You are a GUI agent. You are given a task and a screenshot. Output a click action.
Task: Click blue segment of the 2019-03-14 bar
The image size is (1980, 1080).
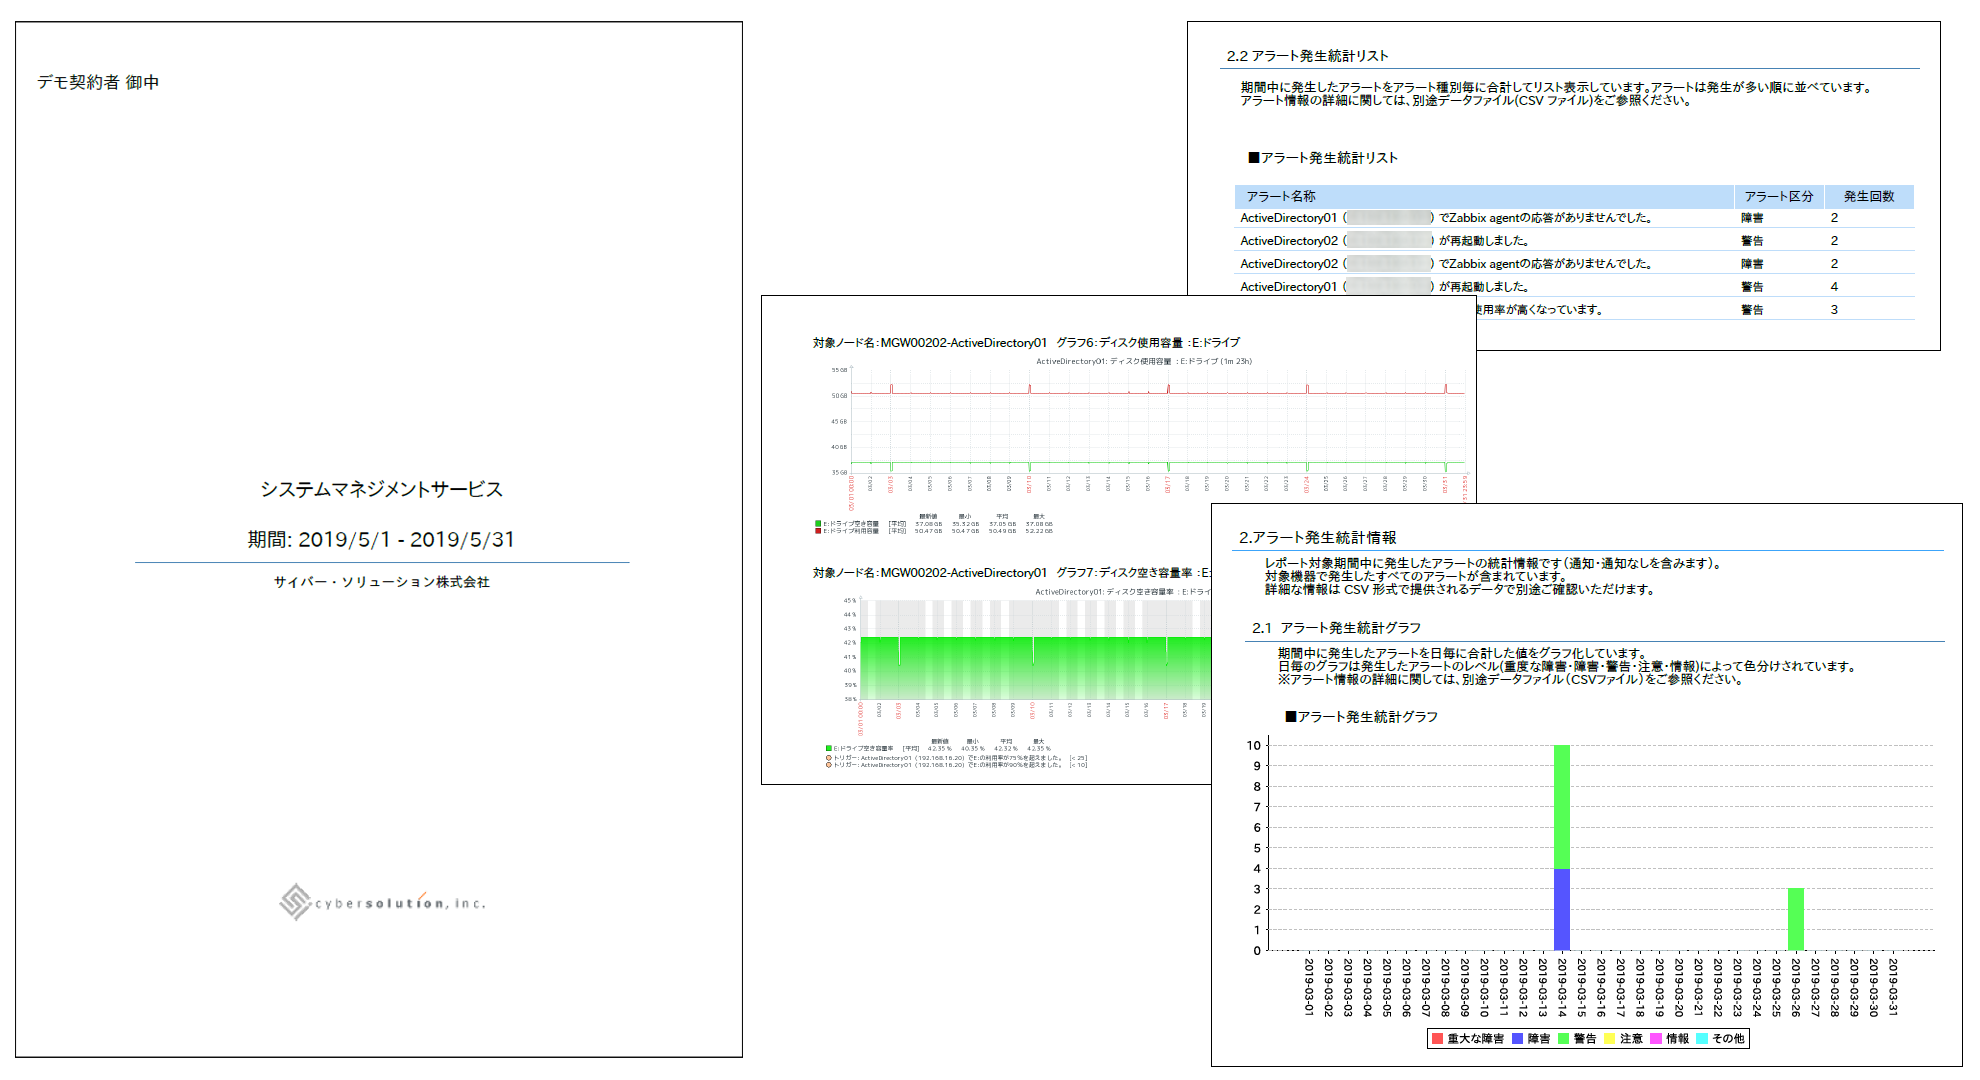click(x=1562, y=910)
